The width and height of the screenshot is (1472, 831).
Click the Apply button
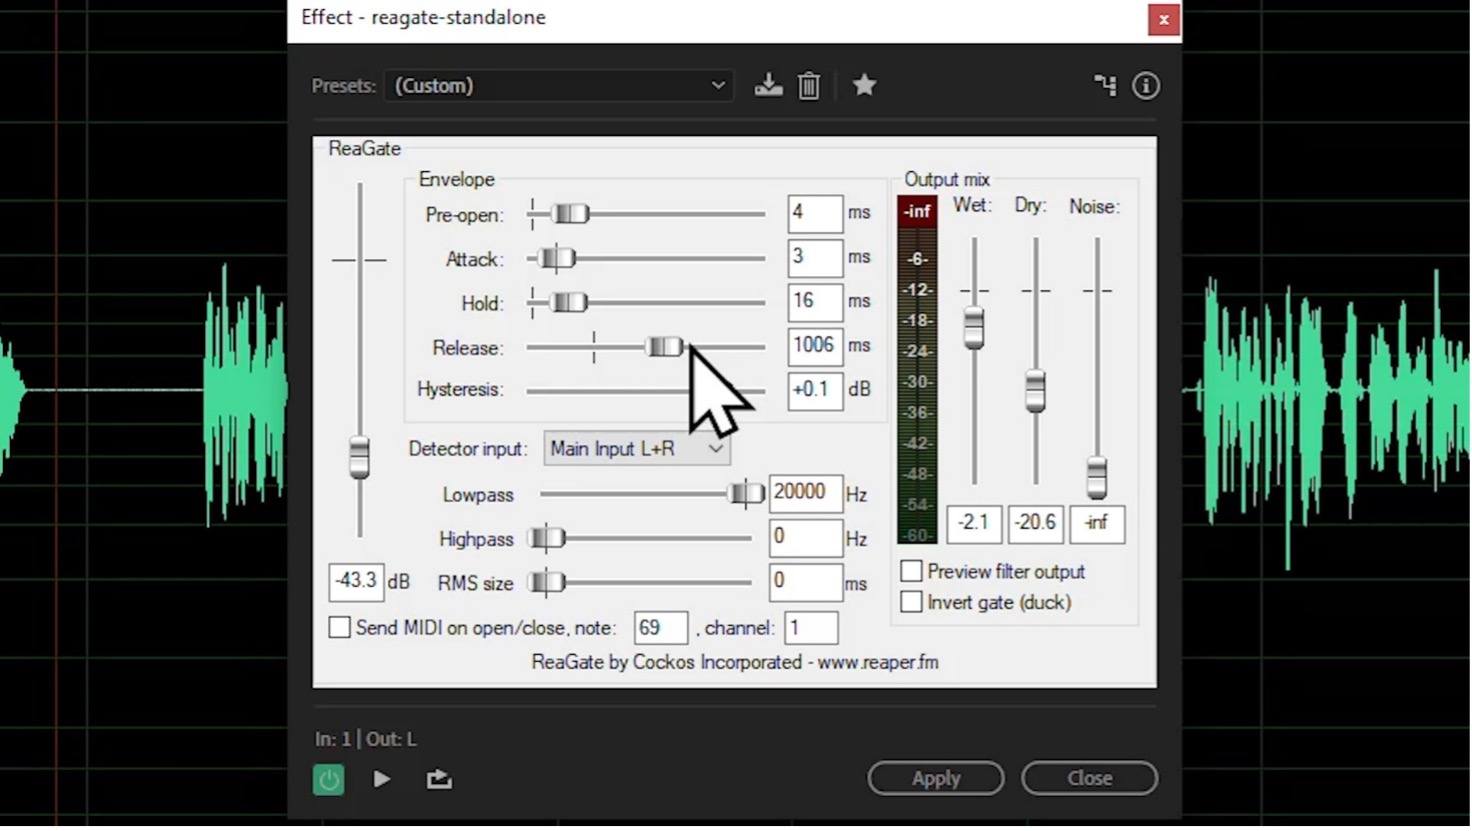935,778
